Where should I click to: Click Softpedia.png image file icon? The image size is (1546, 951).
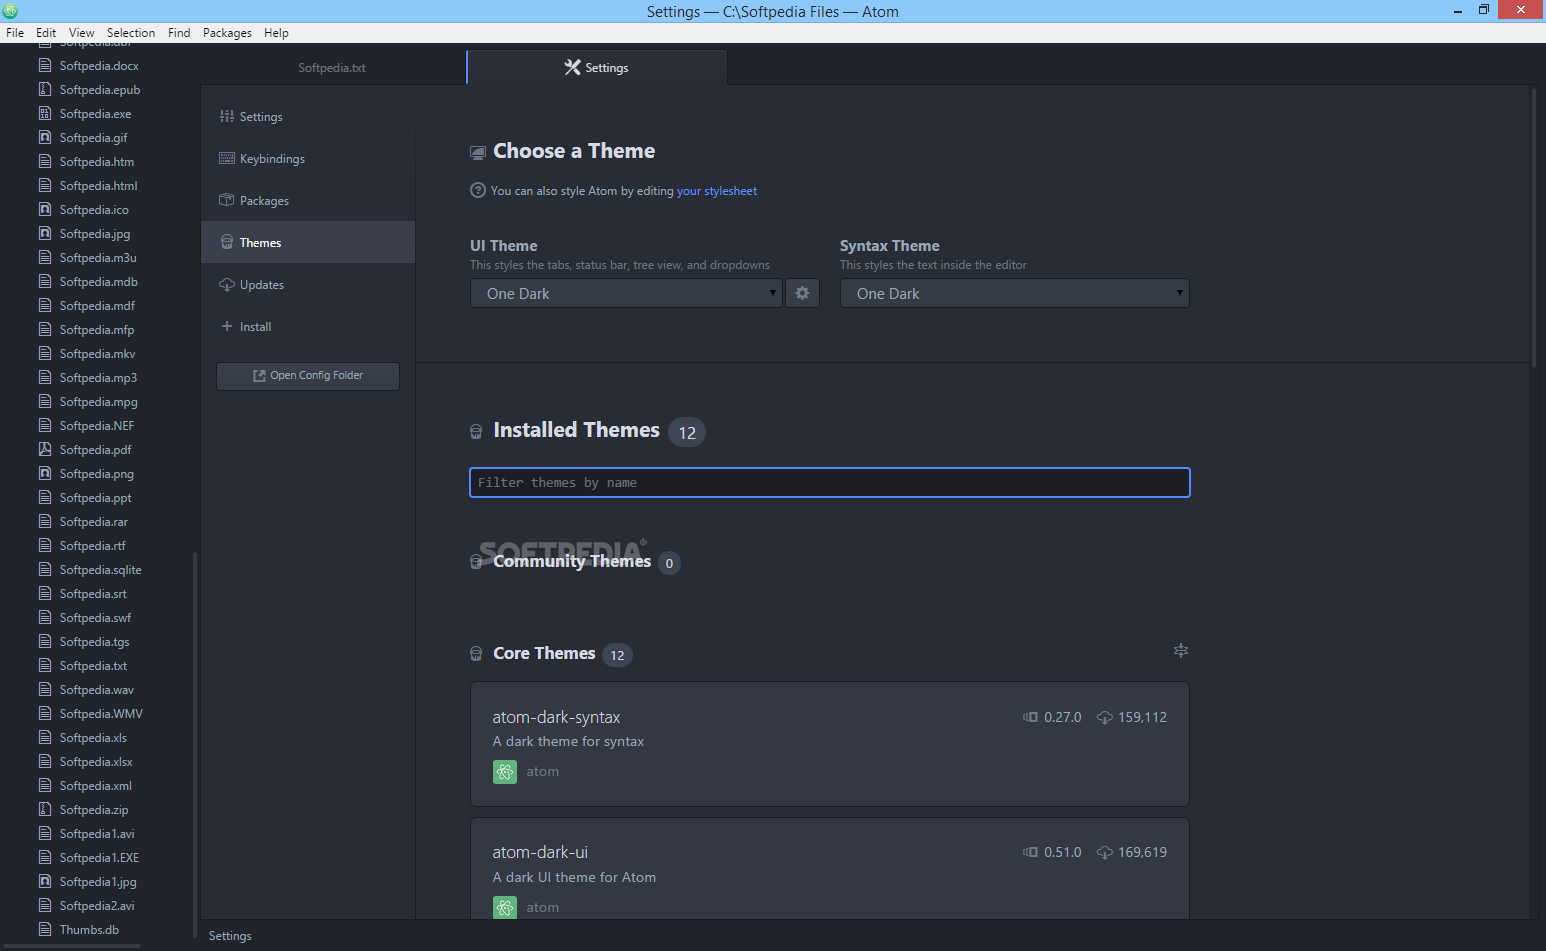pos(45,473)
